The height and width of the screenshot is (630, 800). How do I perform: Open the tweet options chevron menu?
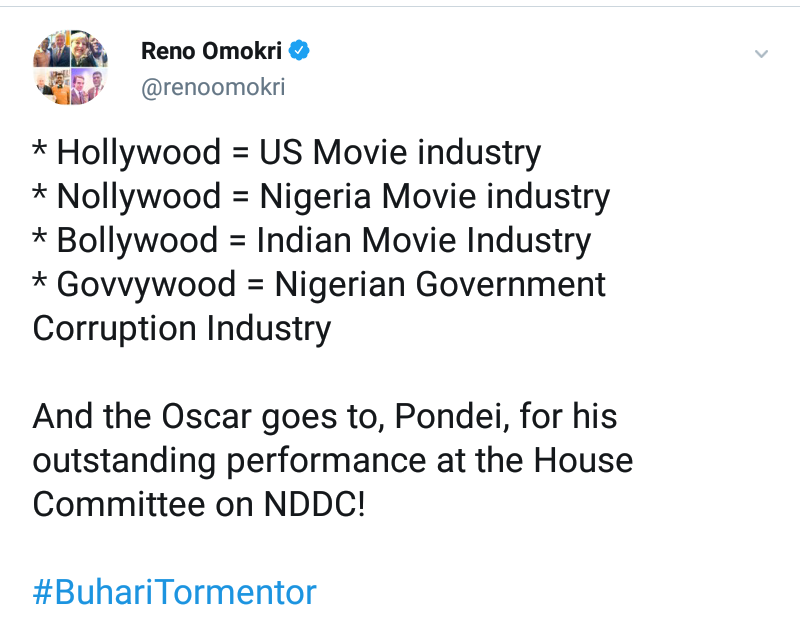point(761,53)
